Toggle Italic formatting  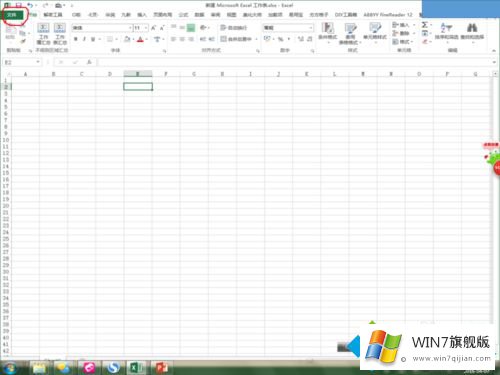coord(84,39)
